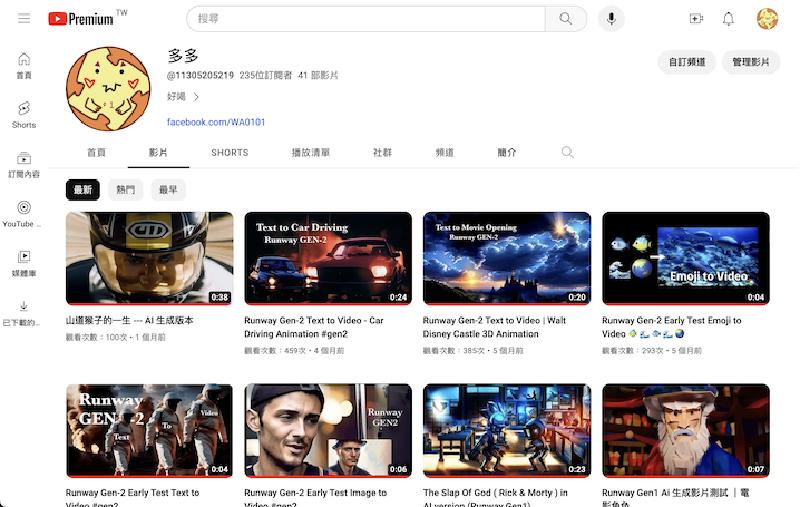Open title Runway Gen-2 Early Test Image to Video

(315, 497)
